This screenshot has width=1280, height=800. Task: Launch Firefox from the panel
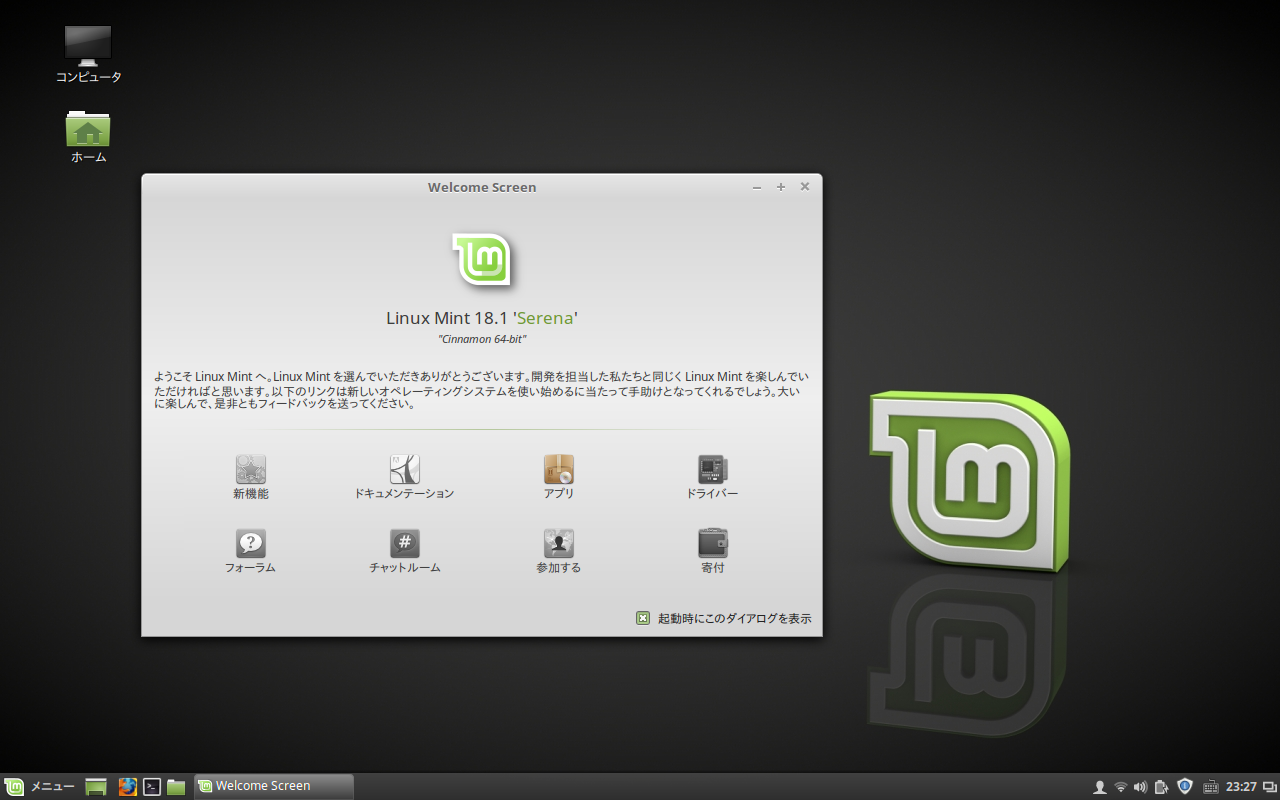127,787
